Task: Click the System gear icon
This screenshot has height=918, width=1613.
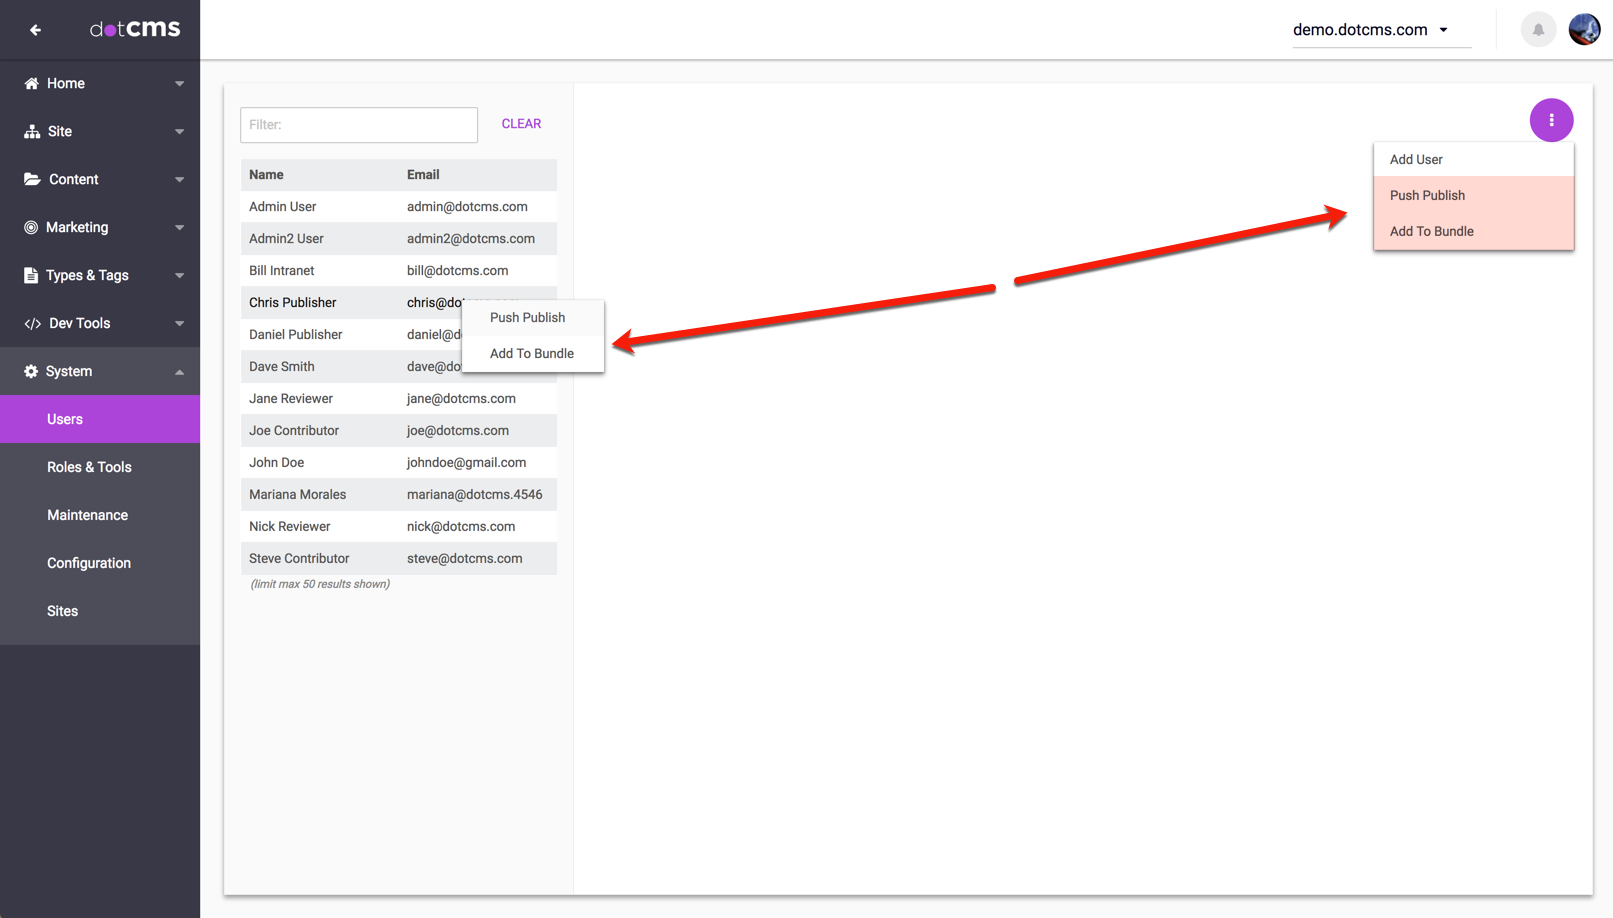Action: (x=32, y=372)
